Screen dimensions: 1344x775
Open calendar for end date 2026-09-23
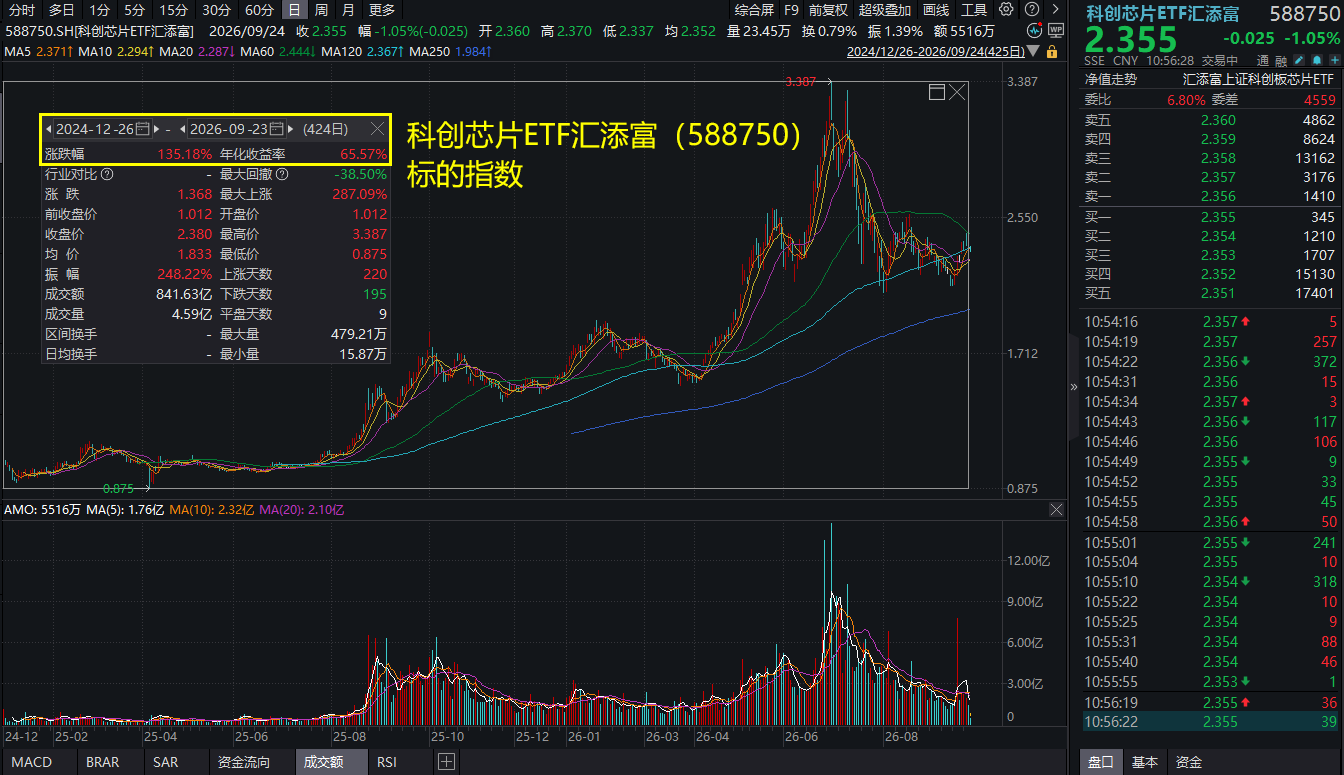(x=276, y=129)
